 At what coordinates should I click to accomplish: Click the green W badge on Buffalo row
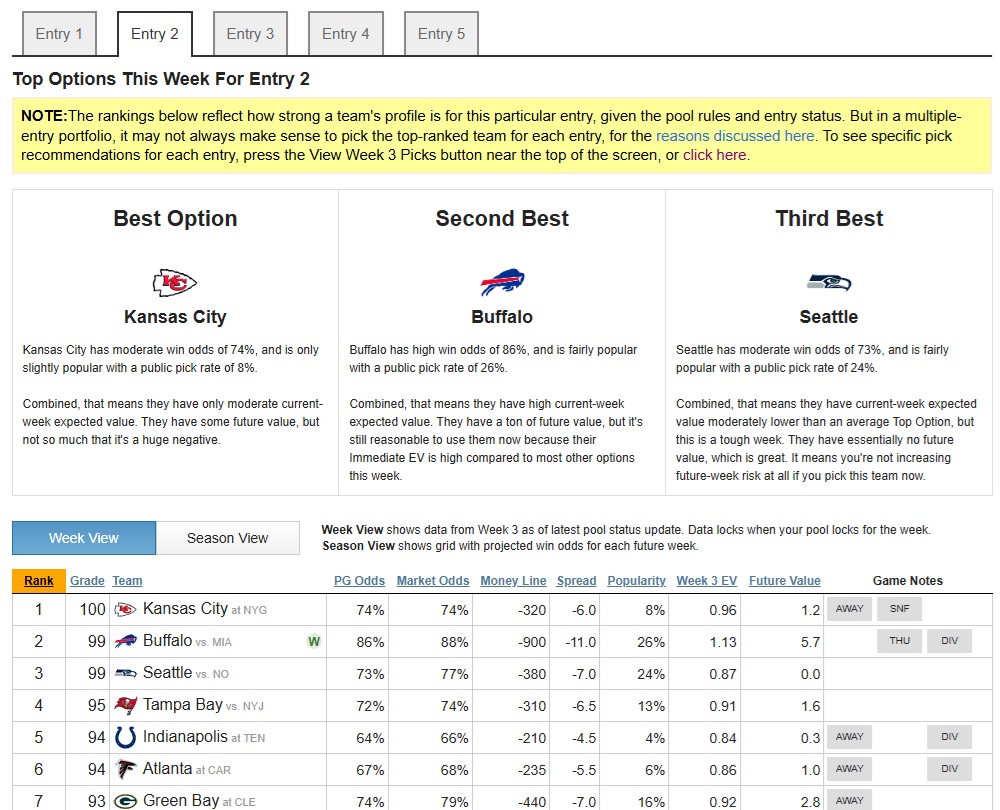314,642
